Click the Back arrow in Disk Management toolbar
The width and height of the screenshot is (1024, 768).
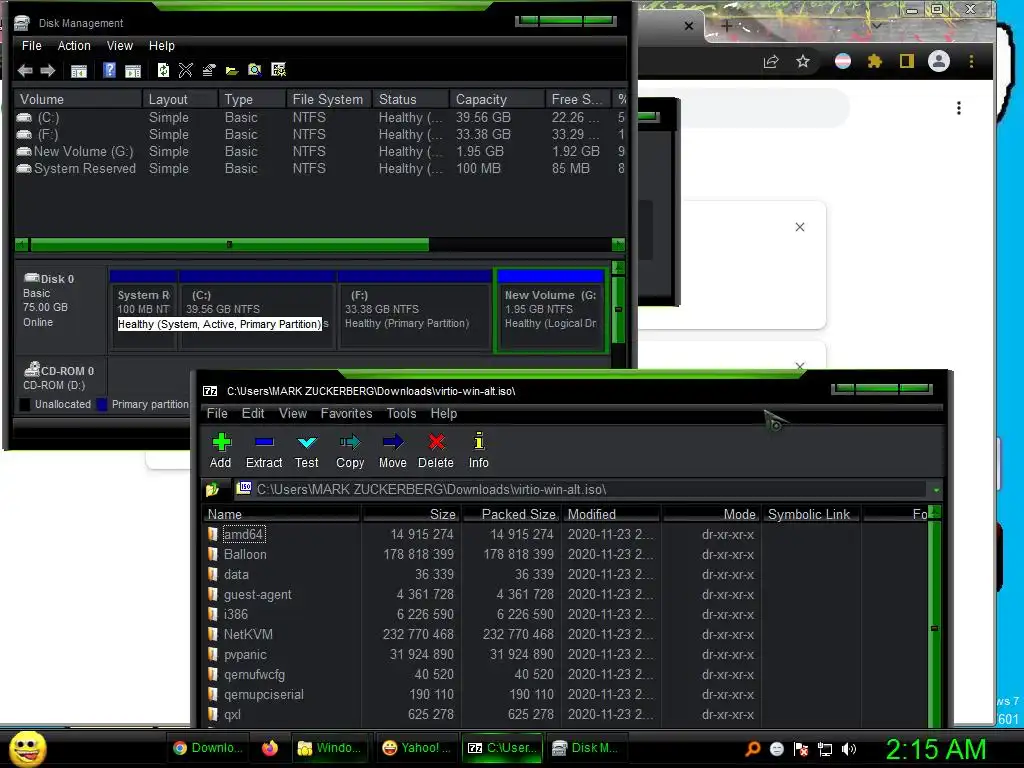coord(25,71)
